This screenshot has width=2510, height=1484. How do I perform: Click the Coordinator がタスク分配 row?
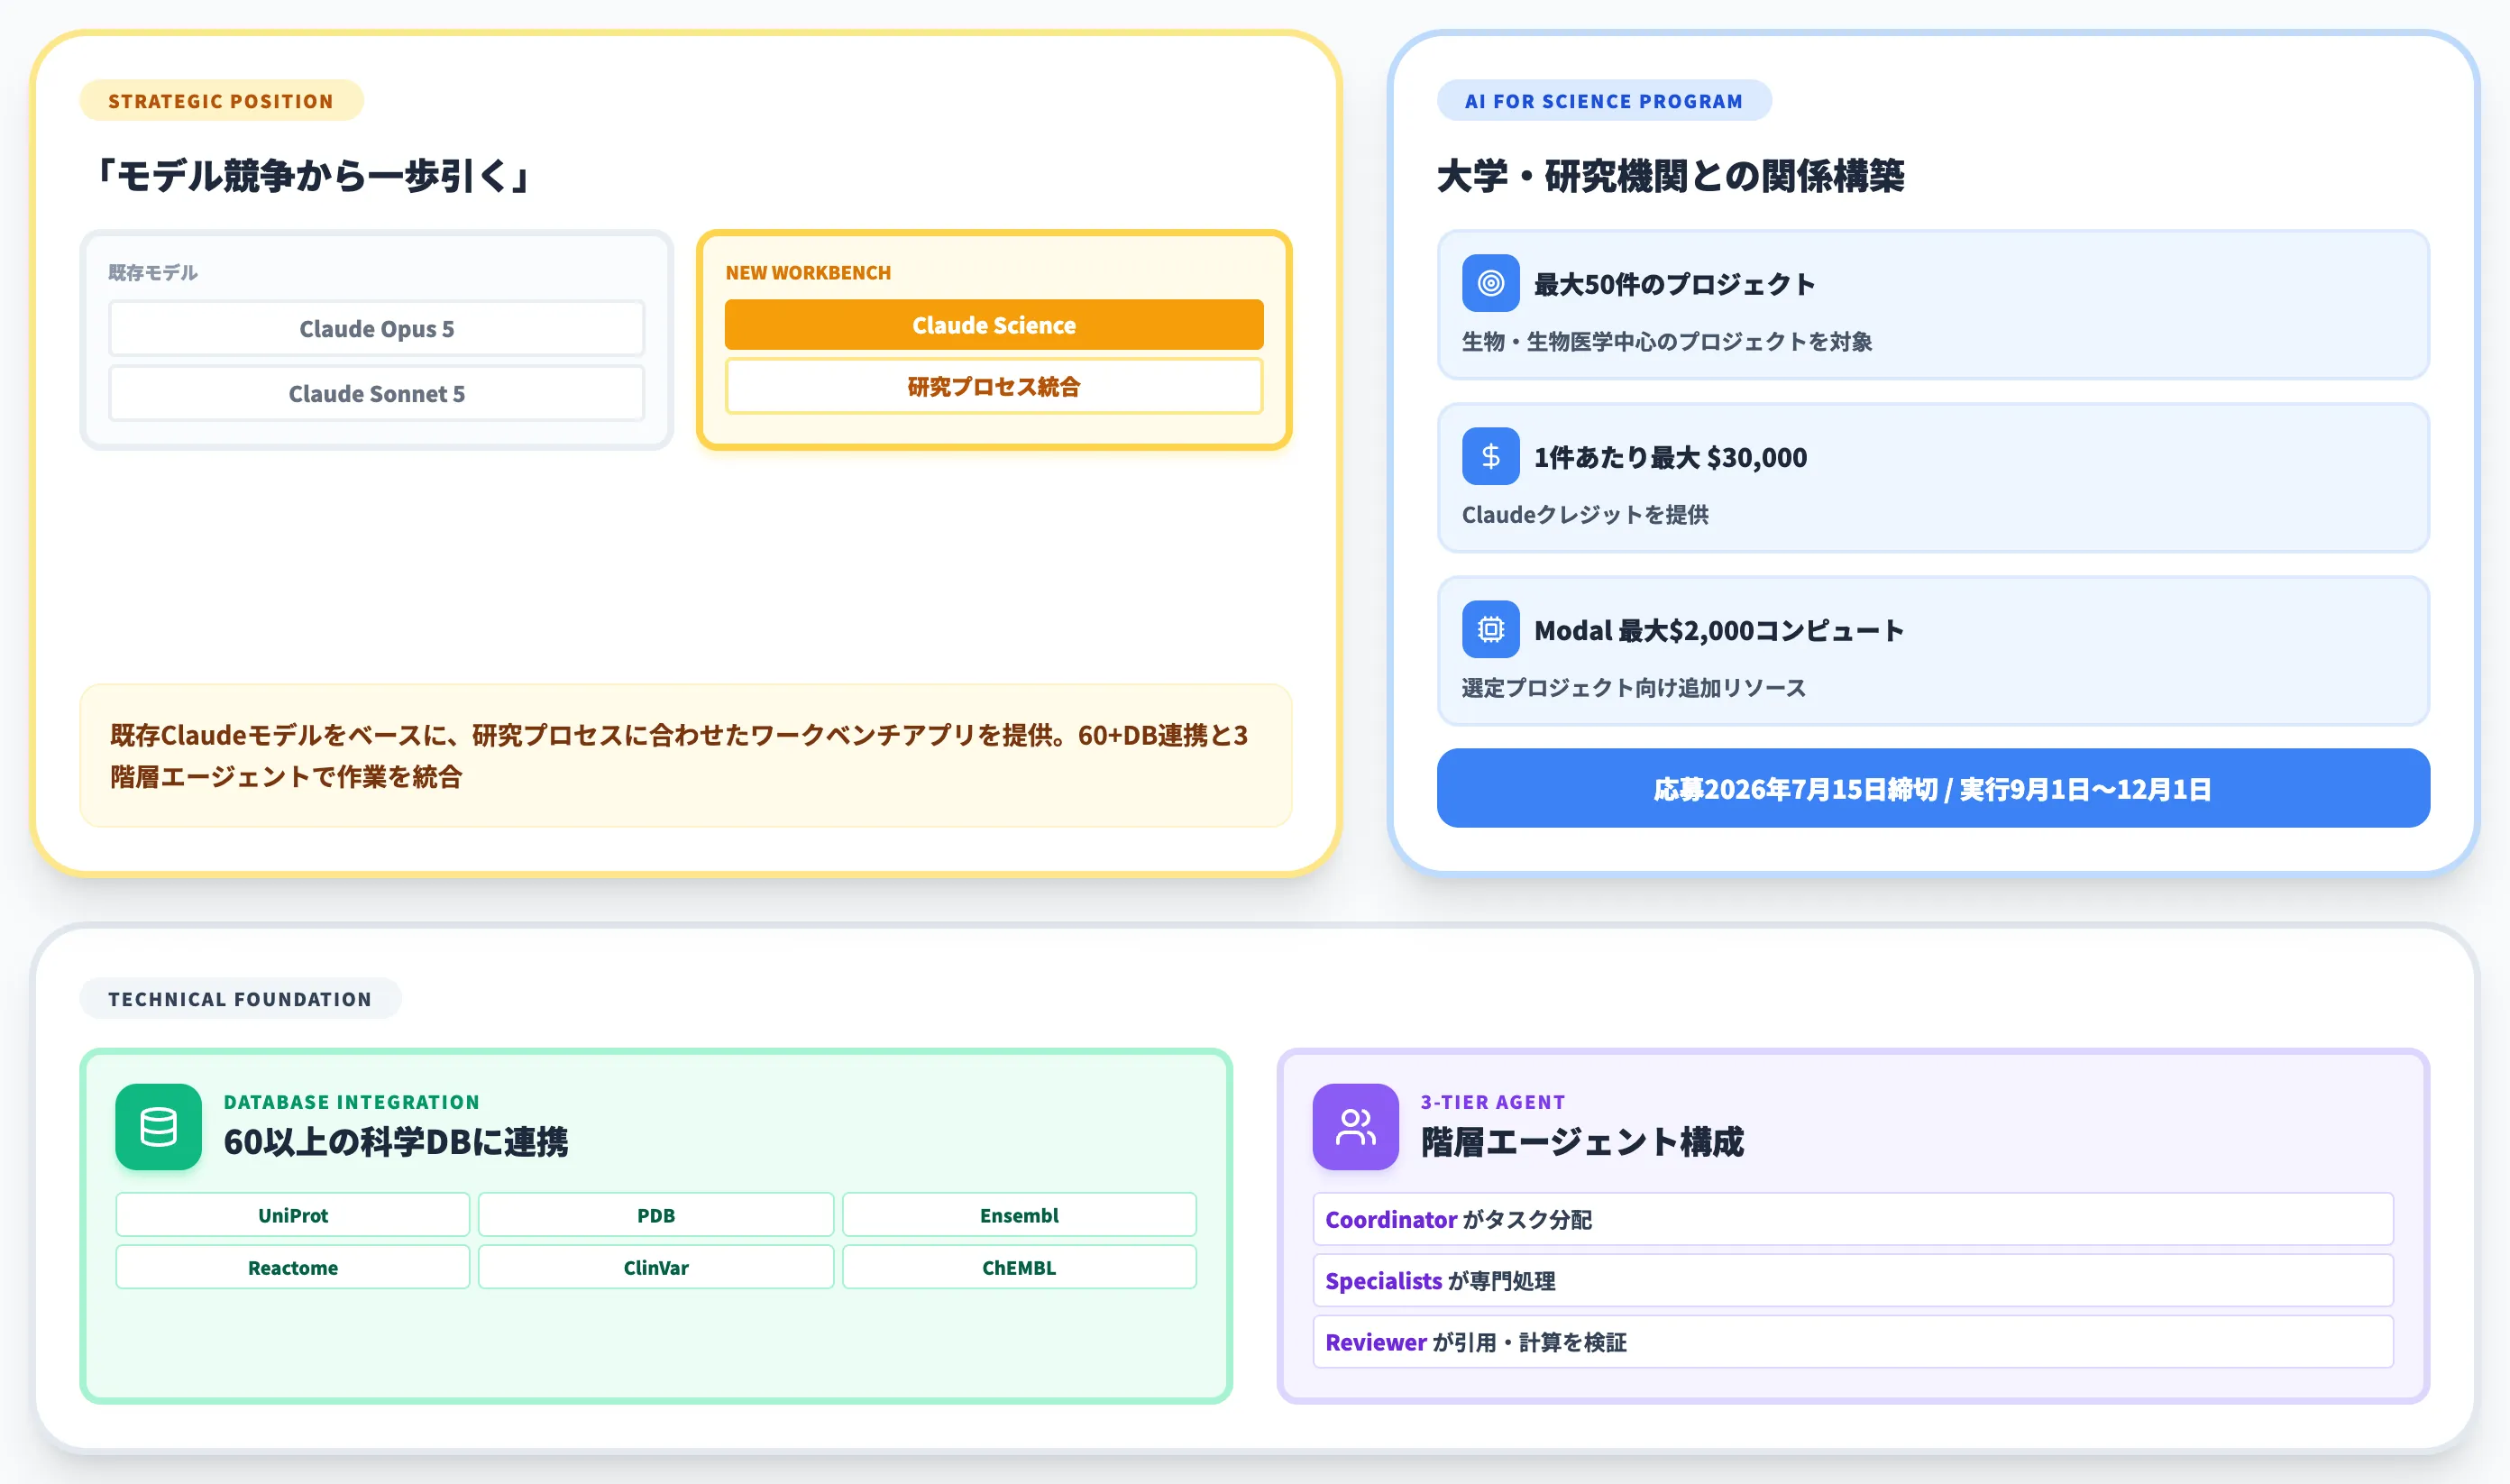(x=1852, y=1219)
